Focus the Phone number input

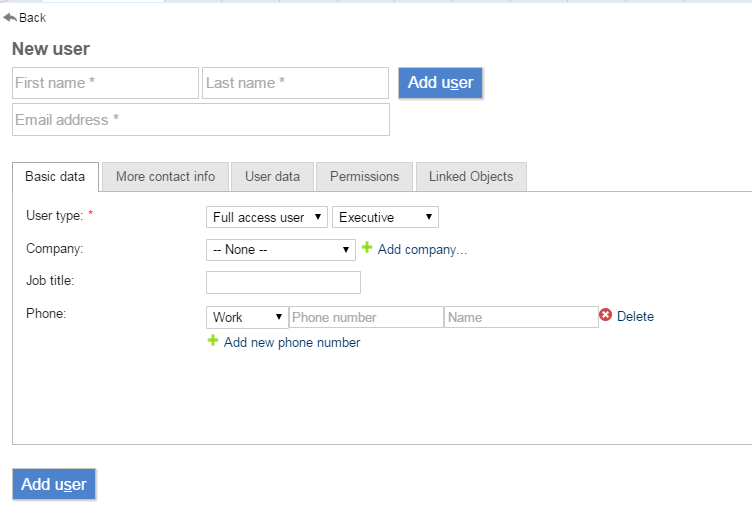pyautogui.click(x=366, y=317)
